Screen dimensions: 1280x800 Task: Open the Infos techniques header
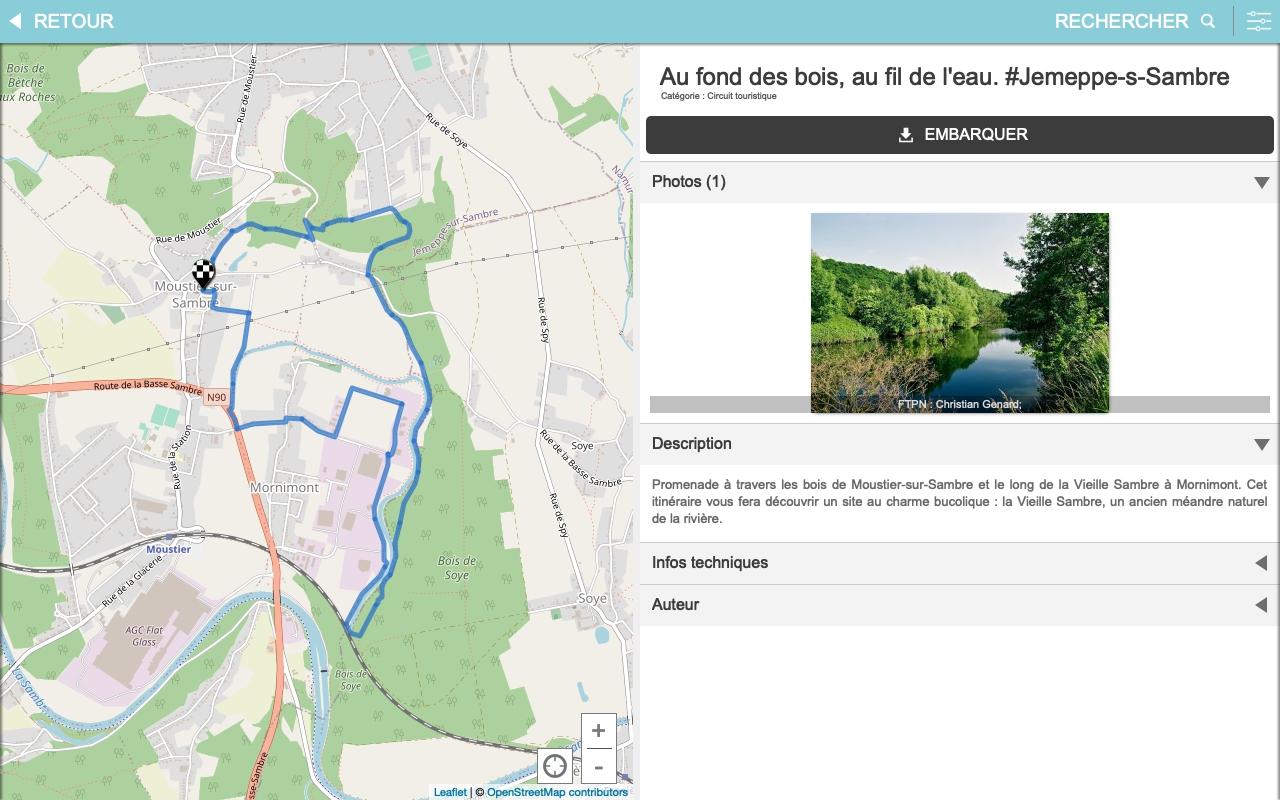(960, 563)
